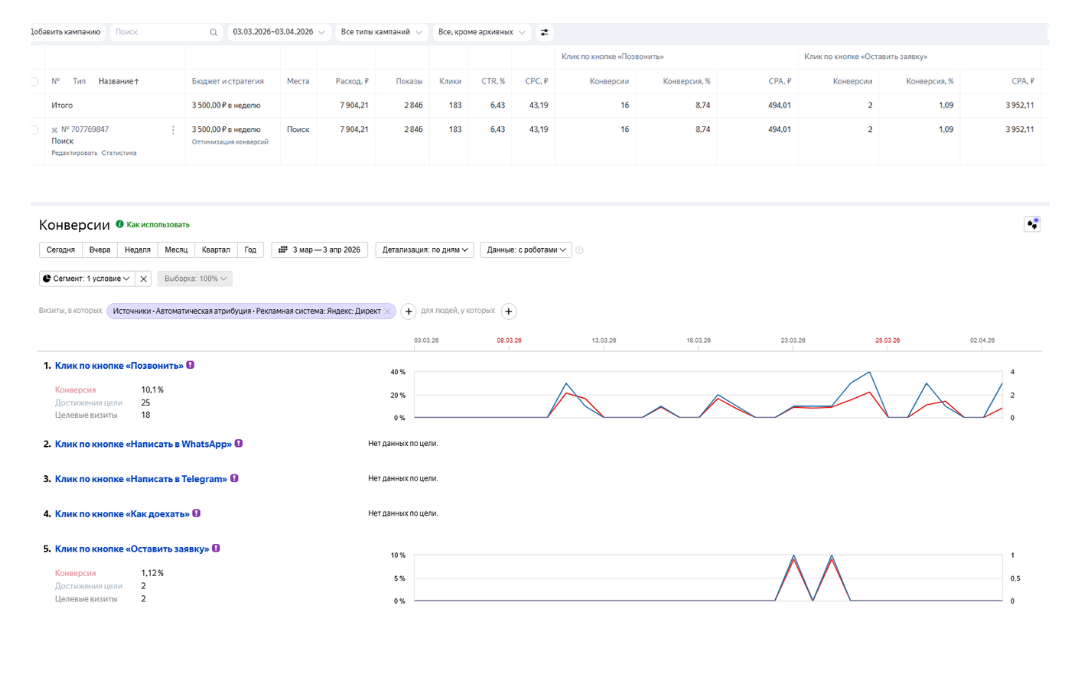Click the column settings icon beside the archive filter
The image size is (1080, 676).
pyautogui.click(x=545, y=32)
